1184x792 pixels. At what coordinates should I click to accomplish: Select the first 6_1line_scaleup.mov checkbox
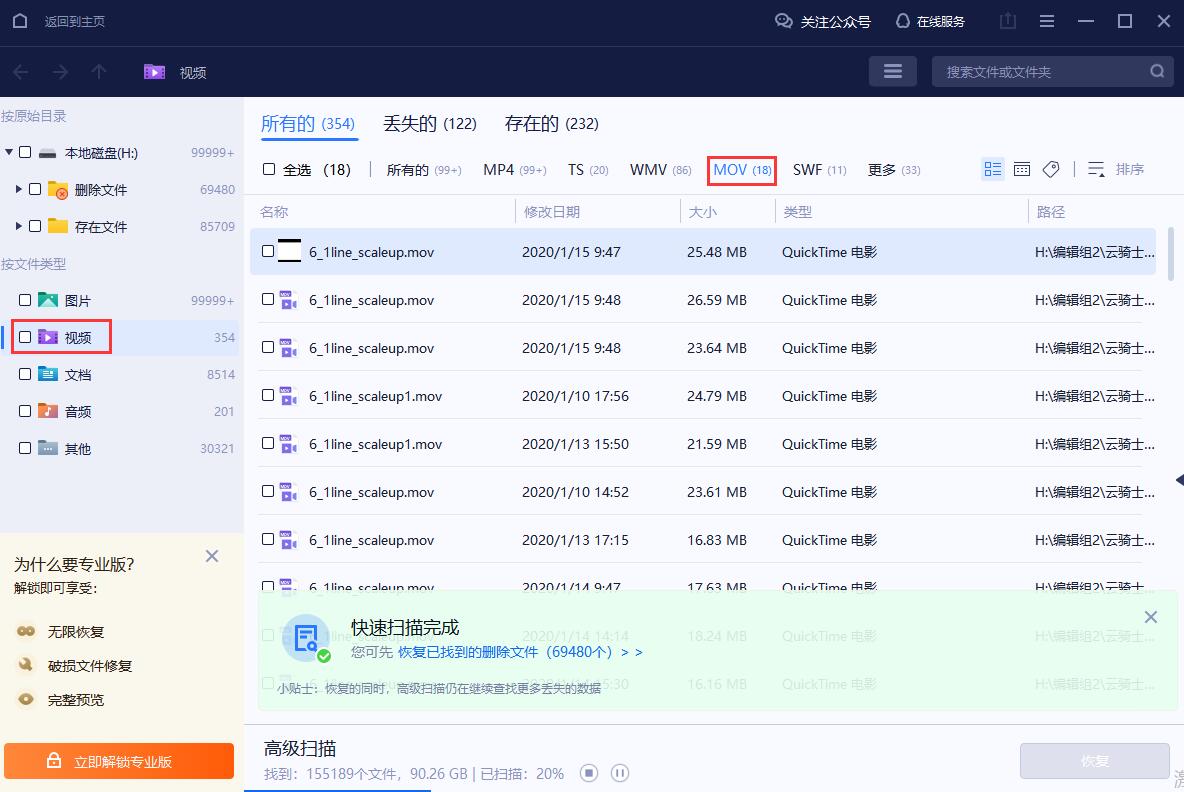coord(267,252)
